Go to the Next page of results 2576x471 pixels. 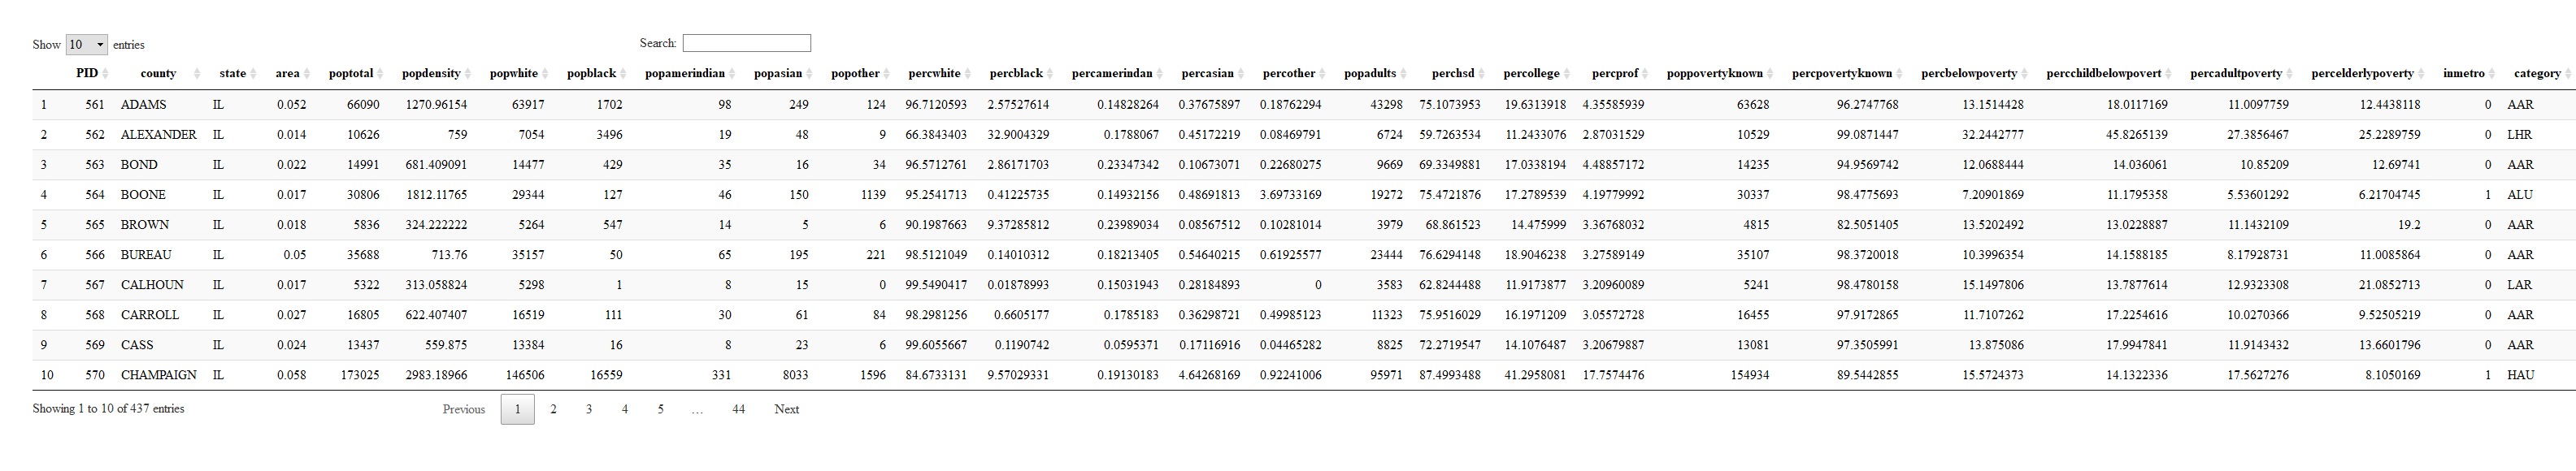click(786, 409)
